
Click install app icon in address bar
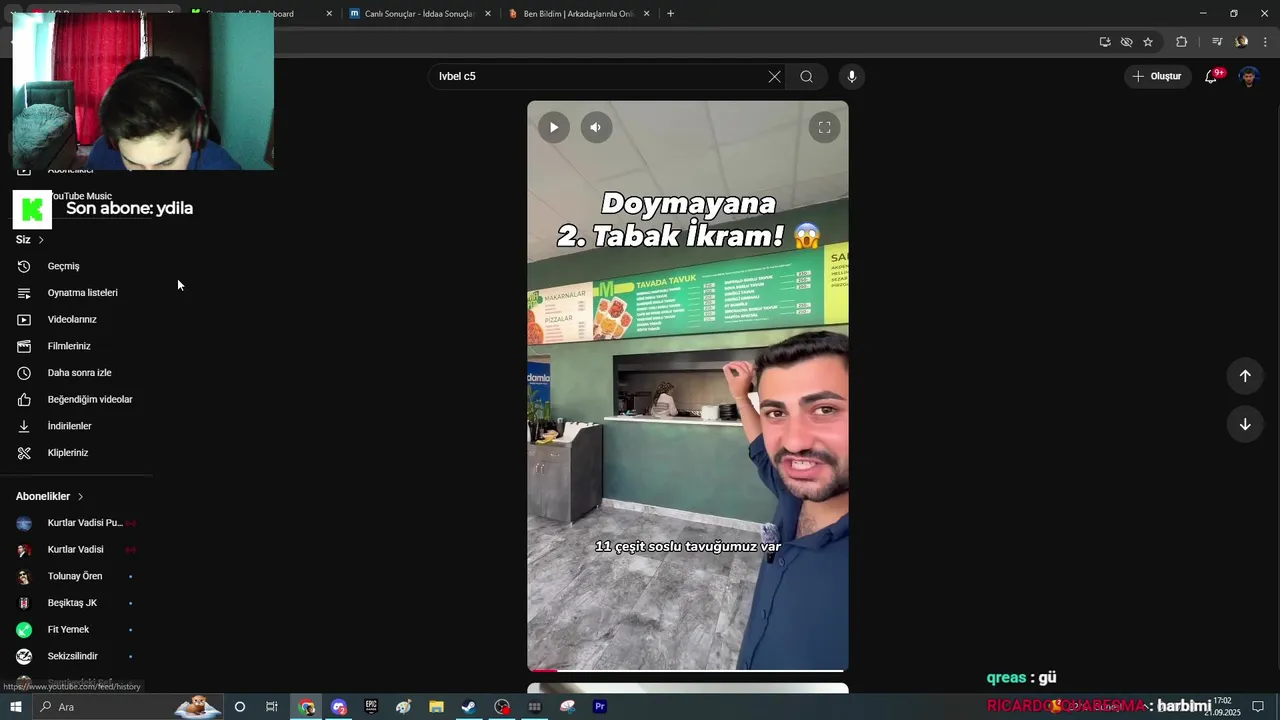click(1105, 42)
